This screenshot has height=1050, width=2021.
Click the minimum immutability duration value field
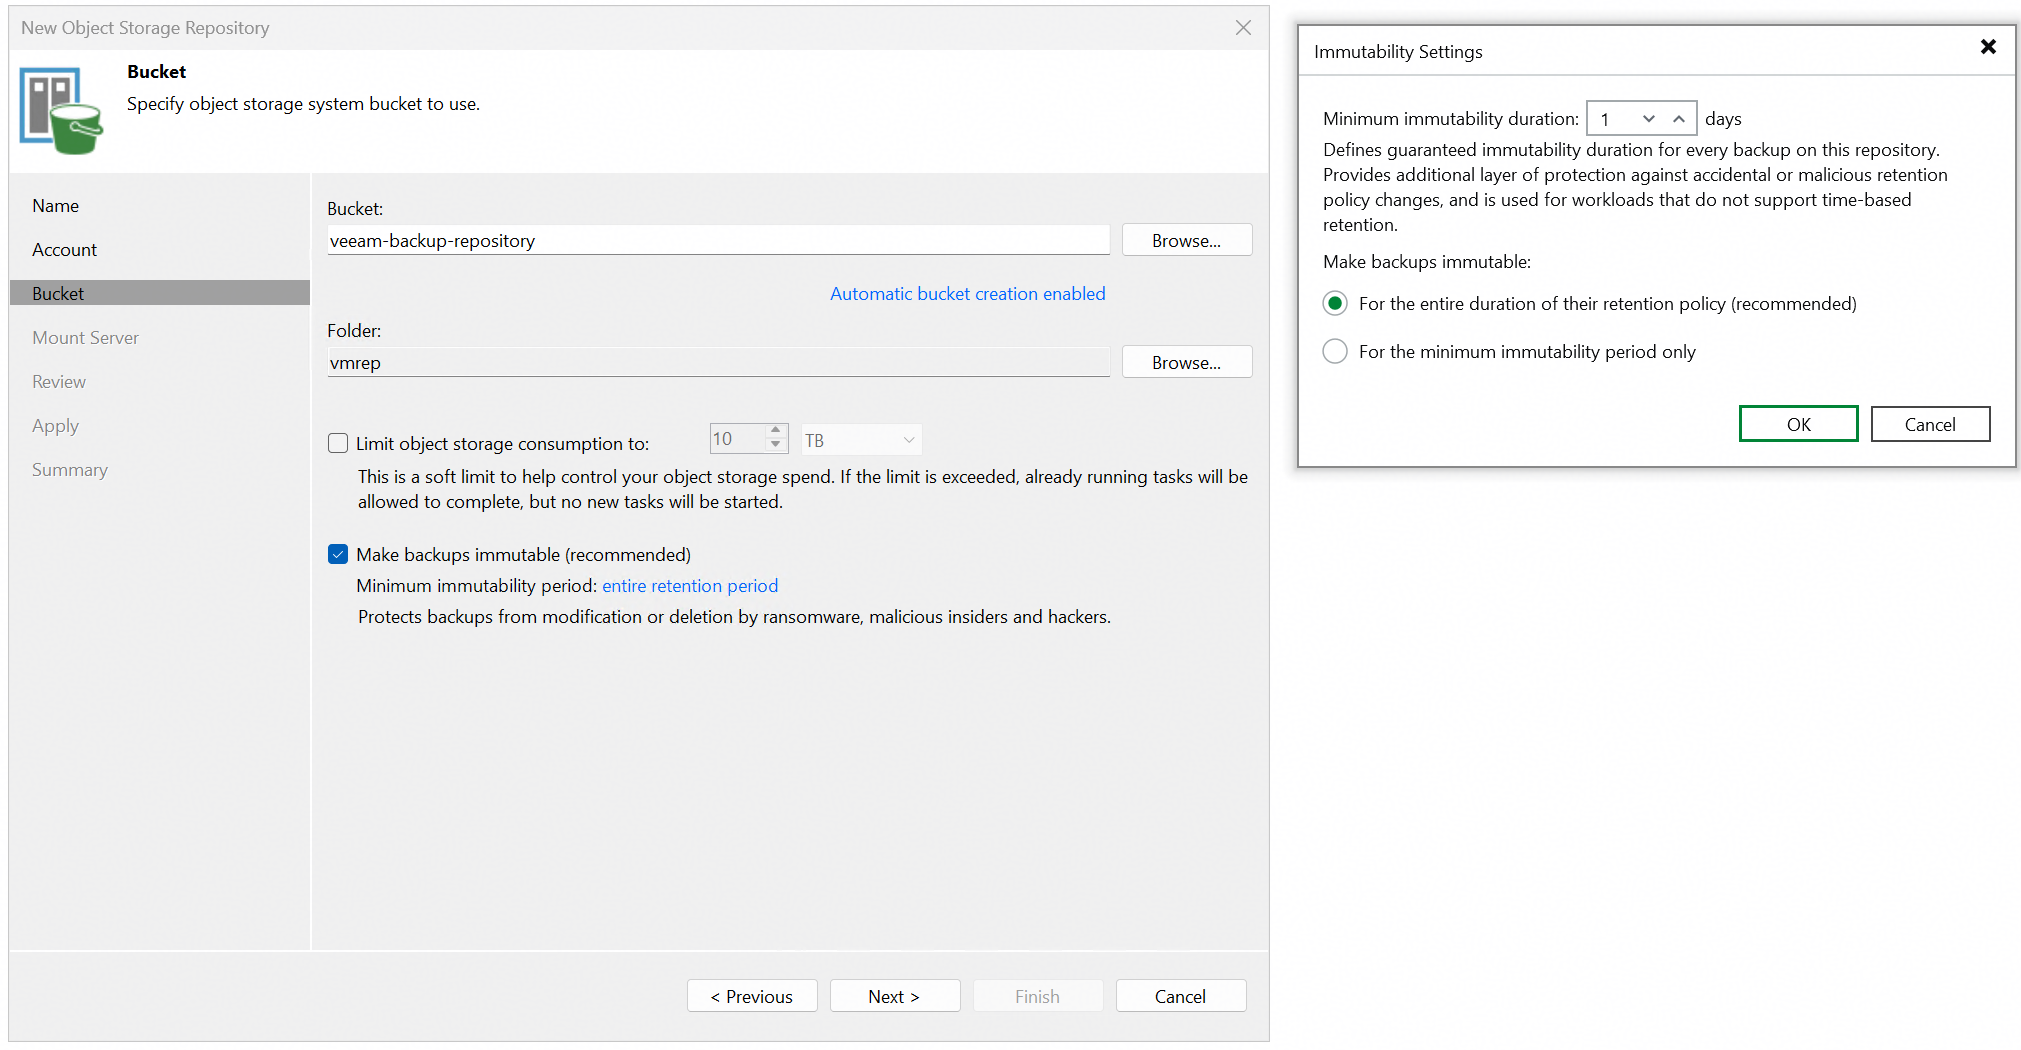pos(1610,119)
